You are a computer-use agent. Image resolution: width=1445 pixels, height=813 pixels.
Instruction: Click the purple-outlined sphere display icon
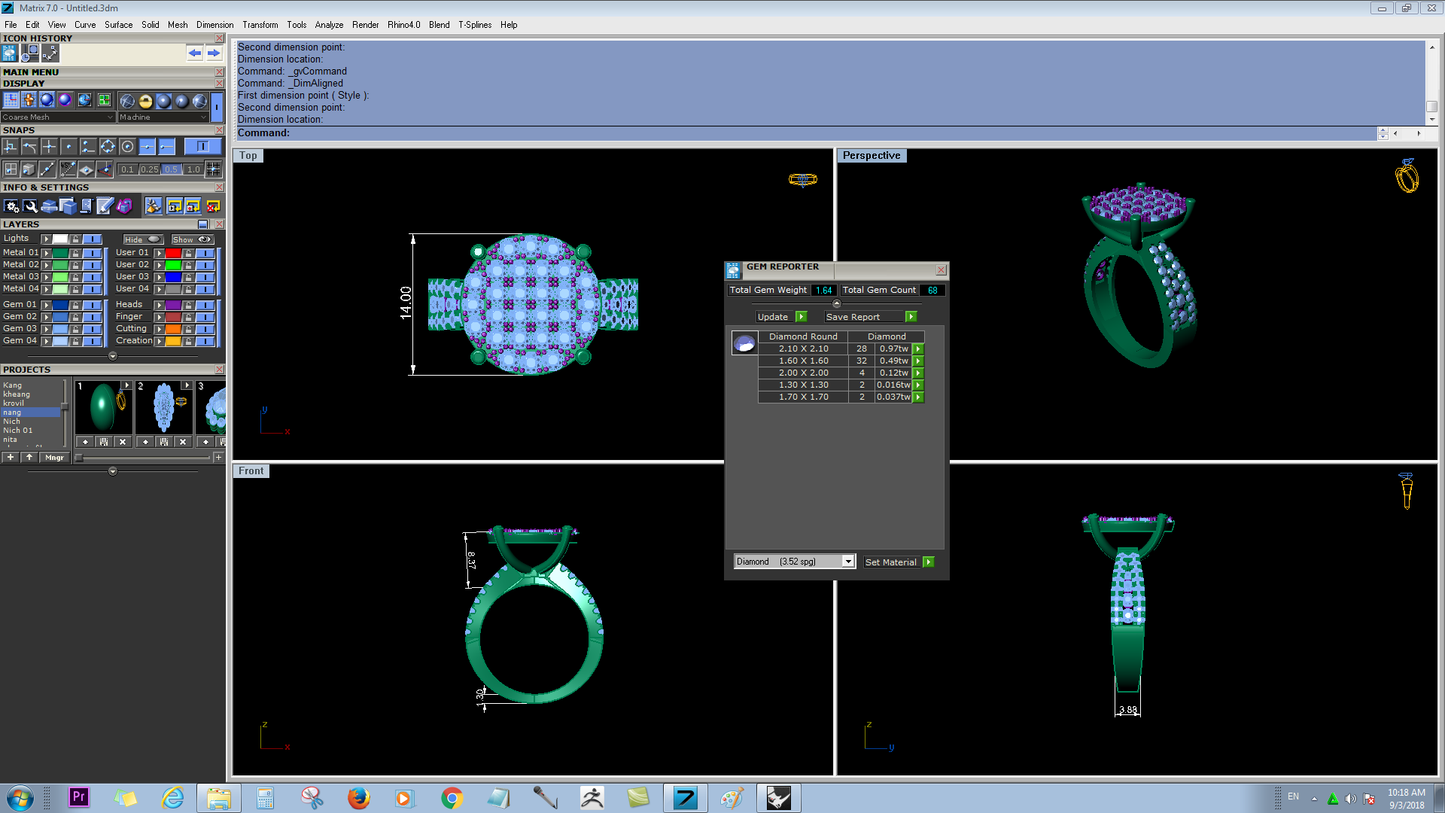(65, 100)
